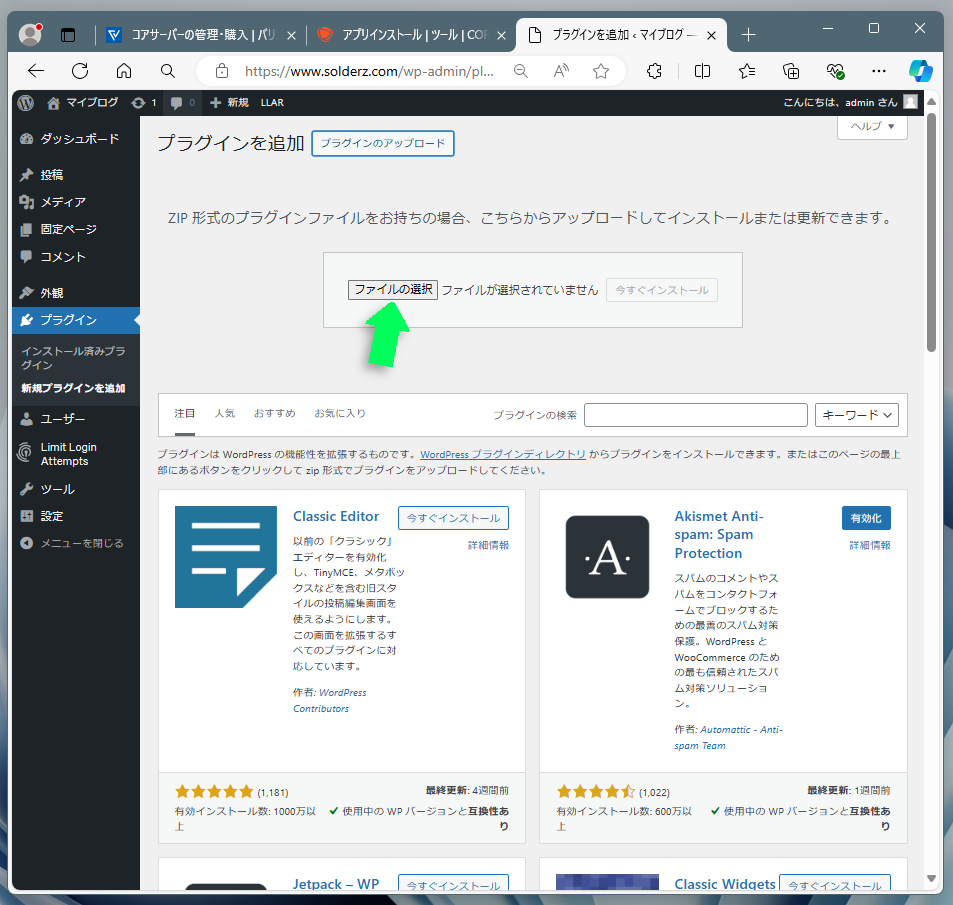Open the Browser essentials heart icon
The image size is (953, 905).
[835, 71]
